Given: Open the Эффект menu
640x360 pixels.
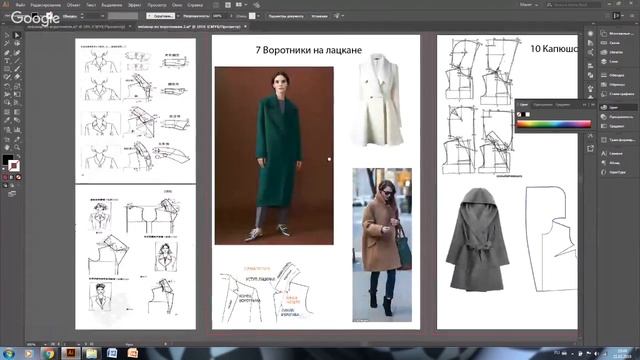Looking at the screenshot, I should (134, 5).
